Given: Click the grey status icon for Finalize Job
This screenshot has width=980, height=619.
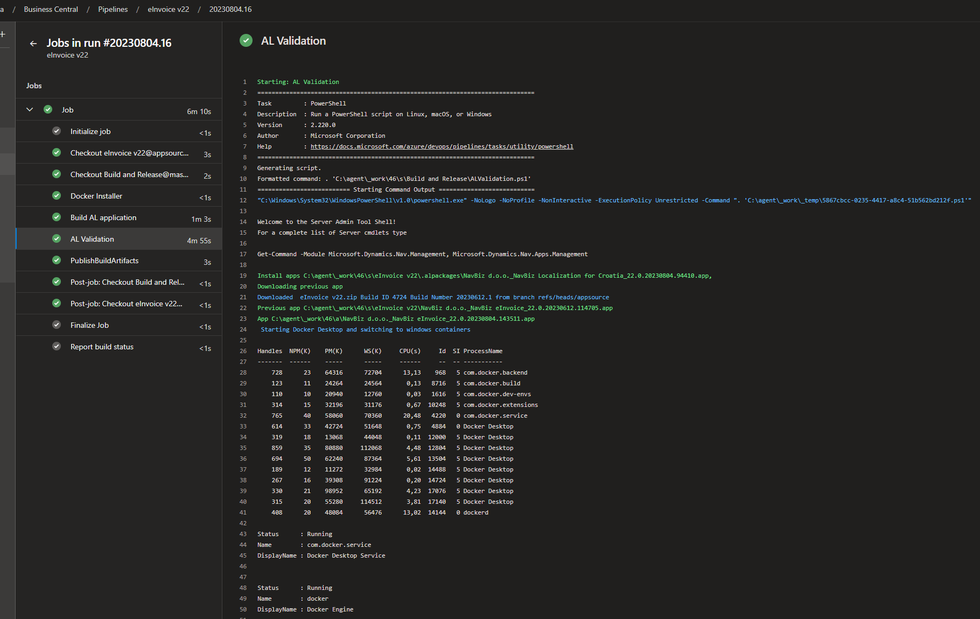Looking at the screenshot, I should (56, 325).
